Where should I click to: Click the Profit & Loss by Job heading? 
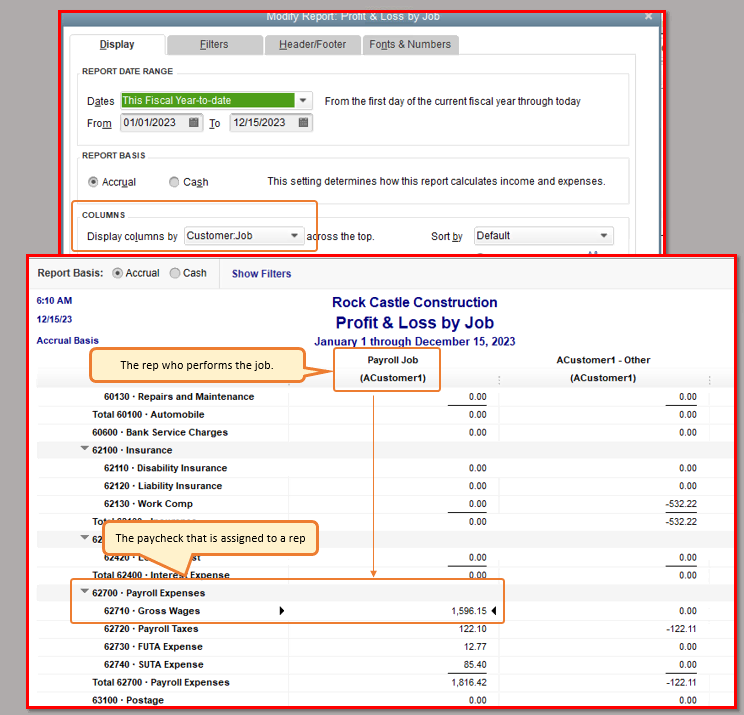415,323
